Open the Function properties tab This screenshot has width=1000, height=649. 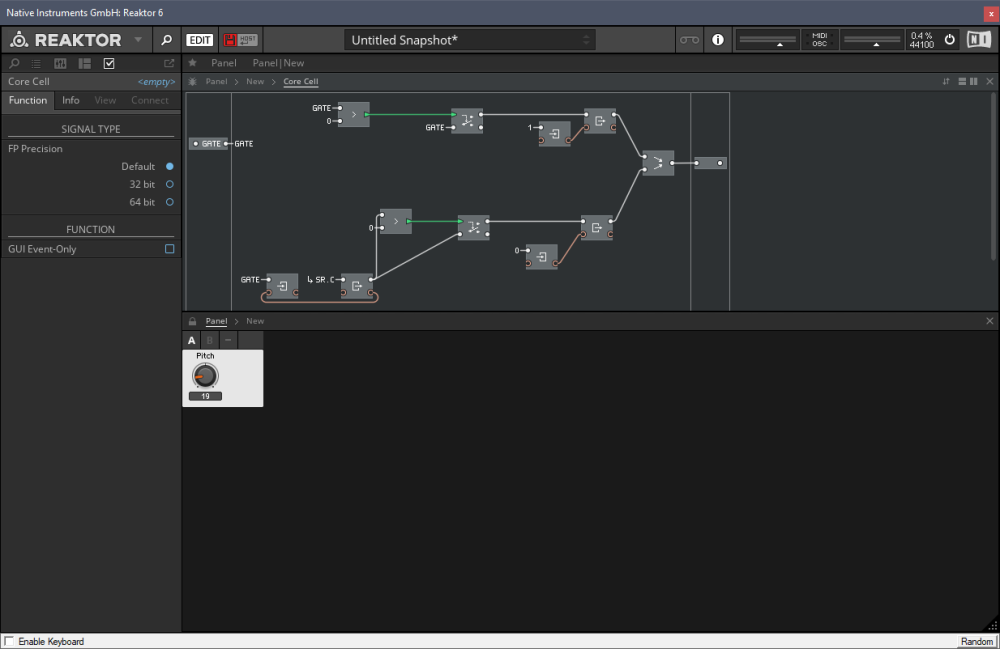click(x=28, y=100)
